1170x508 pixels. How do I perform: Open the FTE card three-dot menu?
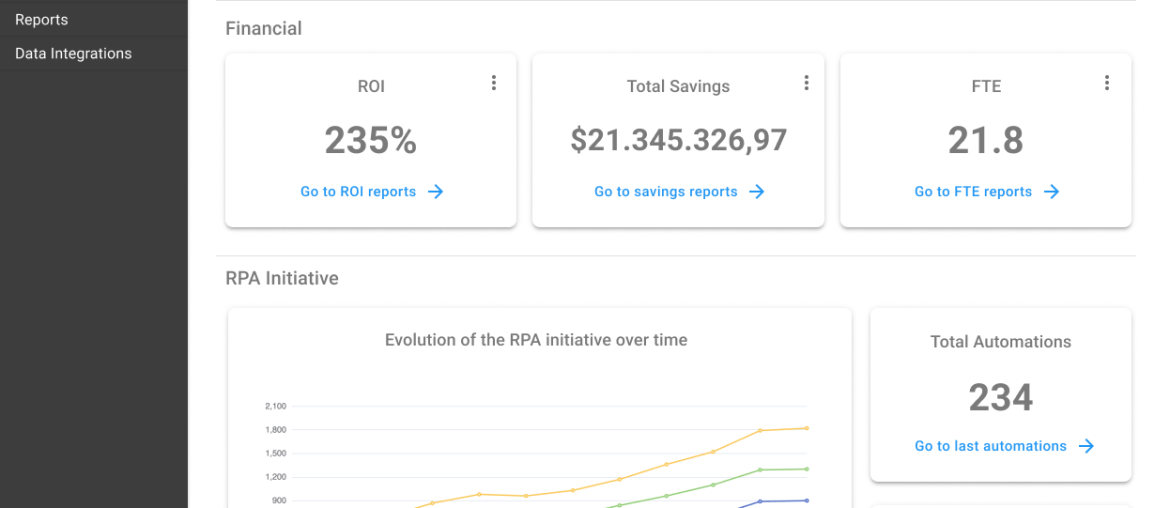coord(1106,83)
